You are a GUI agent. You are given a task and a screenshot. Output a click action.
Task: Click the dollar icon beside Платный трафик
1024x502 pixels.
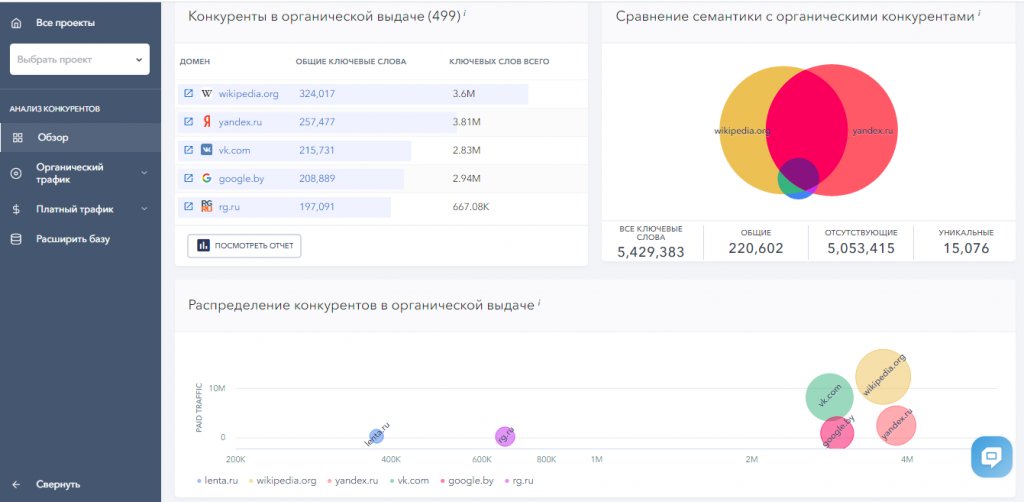coord(16,210)
